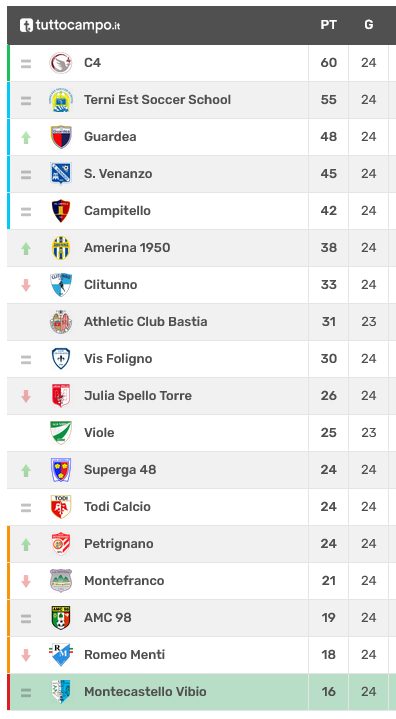Click the tuttocampo.it logo in header
Viewport: 396px width, 719px height.
(70, 25)
